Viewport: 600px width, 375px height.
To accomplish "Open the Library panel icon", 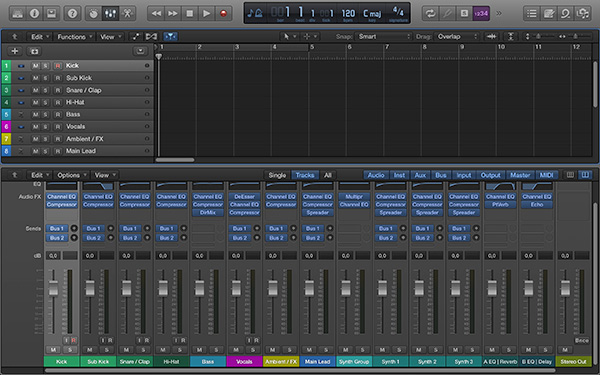I will pos(18,14).
